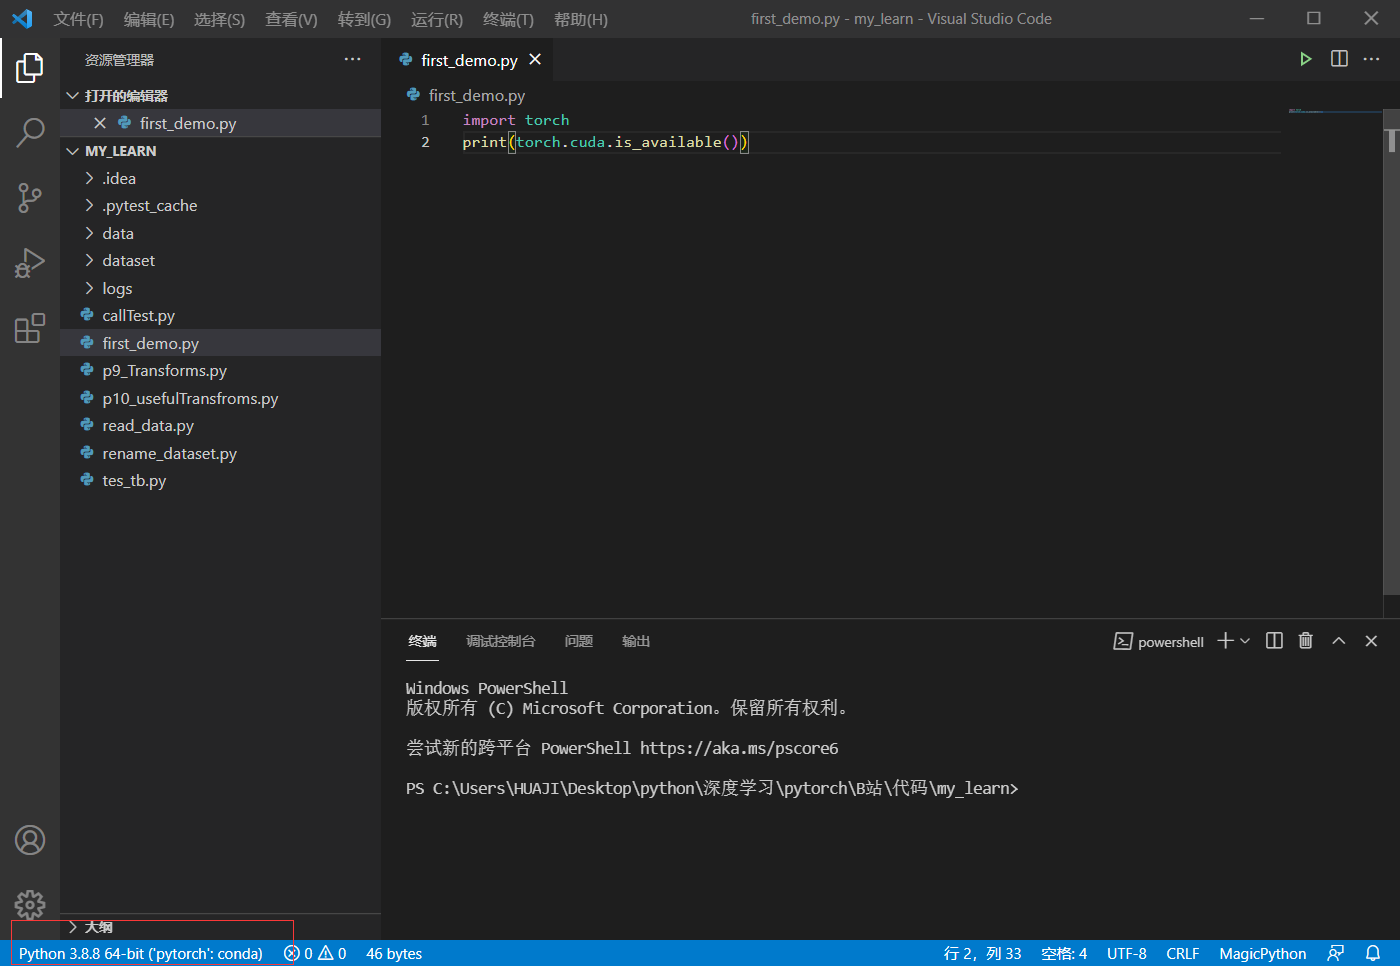Open the Search view in the activity bar

(30, 132)
